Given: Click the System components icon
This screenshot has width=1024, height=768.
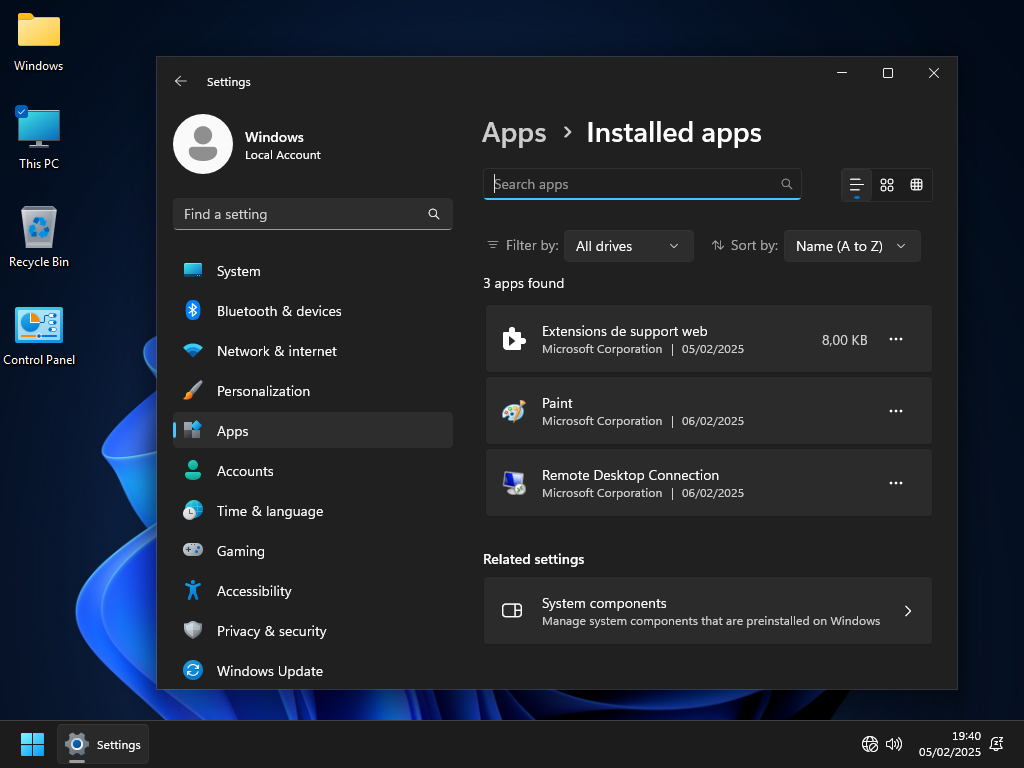Looking at the screenshot, I should pyautogui.click(x=512, y=611).
